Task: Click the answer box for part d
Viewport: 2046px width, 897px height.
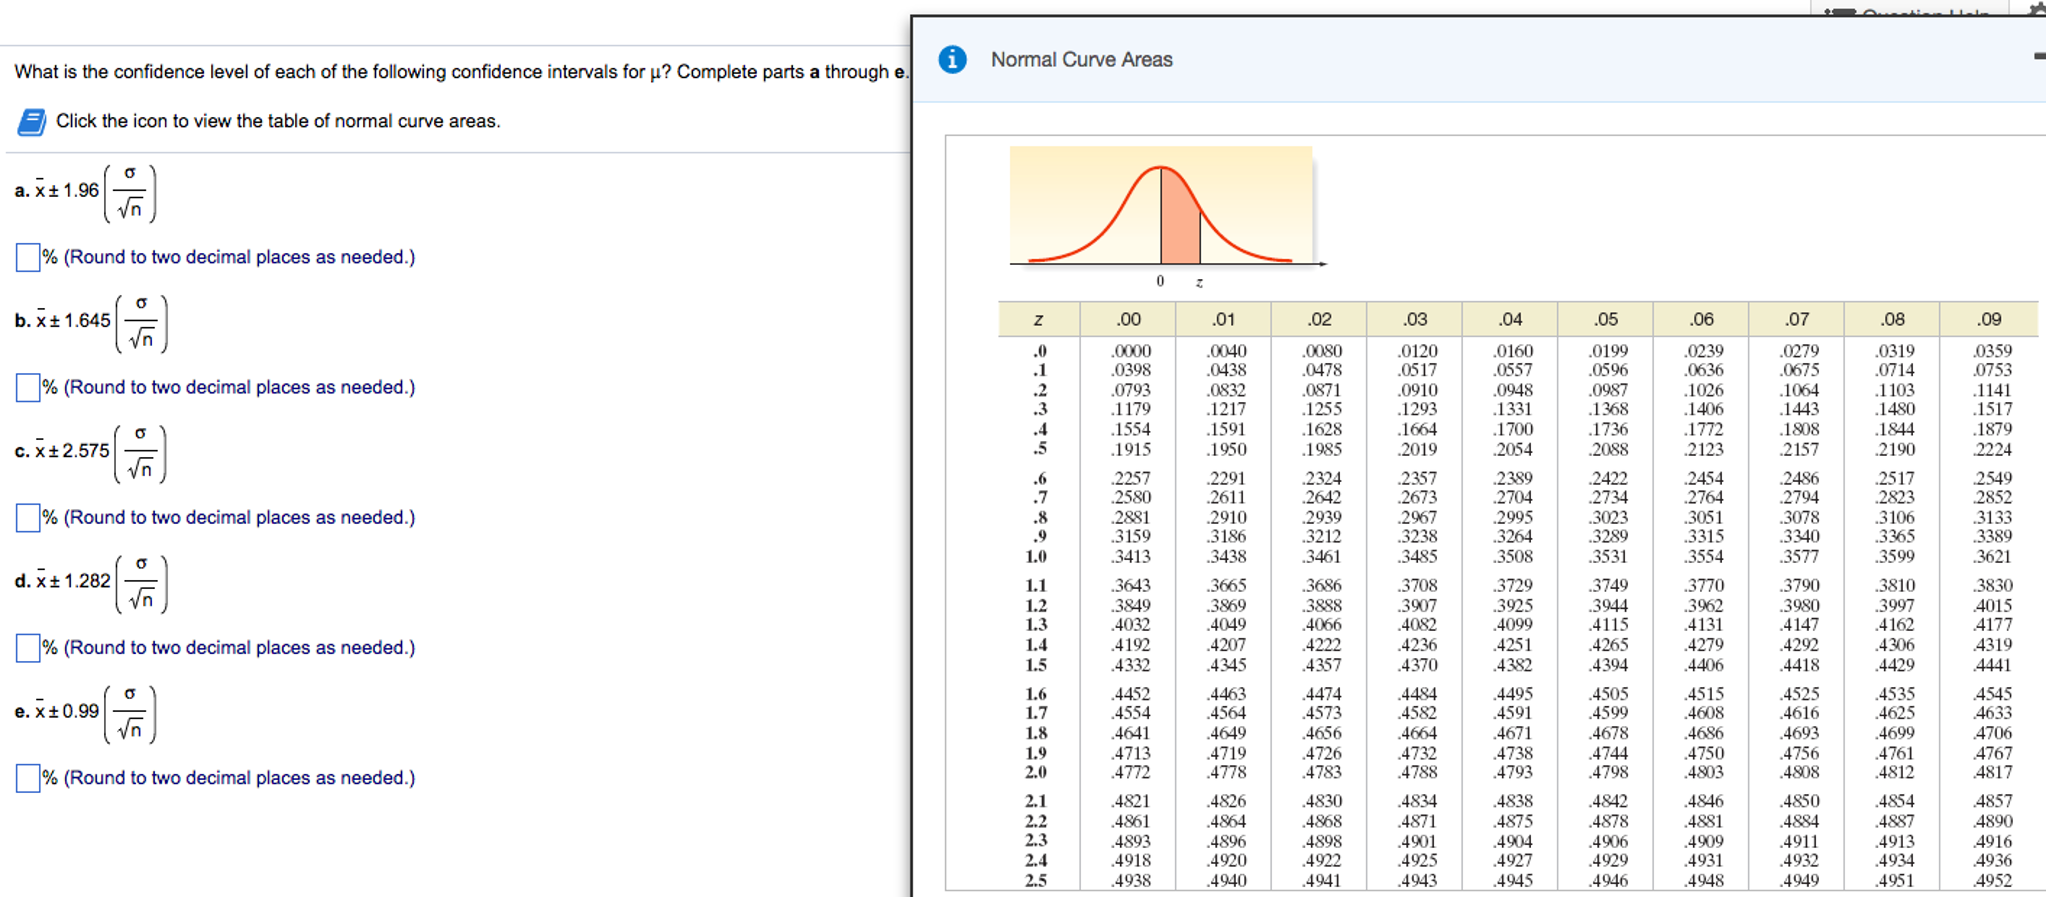Action: (x=28, y=647)
